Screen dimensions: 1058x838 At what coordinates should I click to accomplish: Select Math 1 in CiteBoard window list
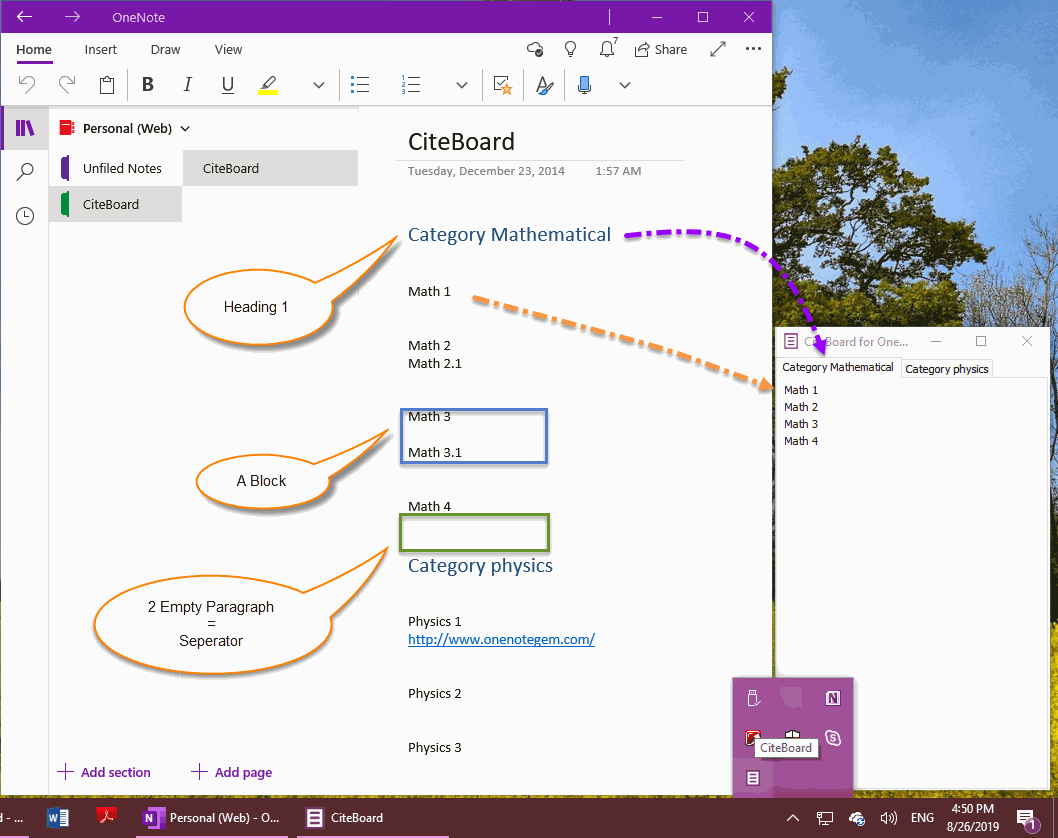801,390
